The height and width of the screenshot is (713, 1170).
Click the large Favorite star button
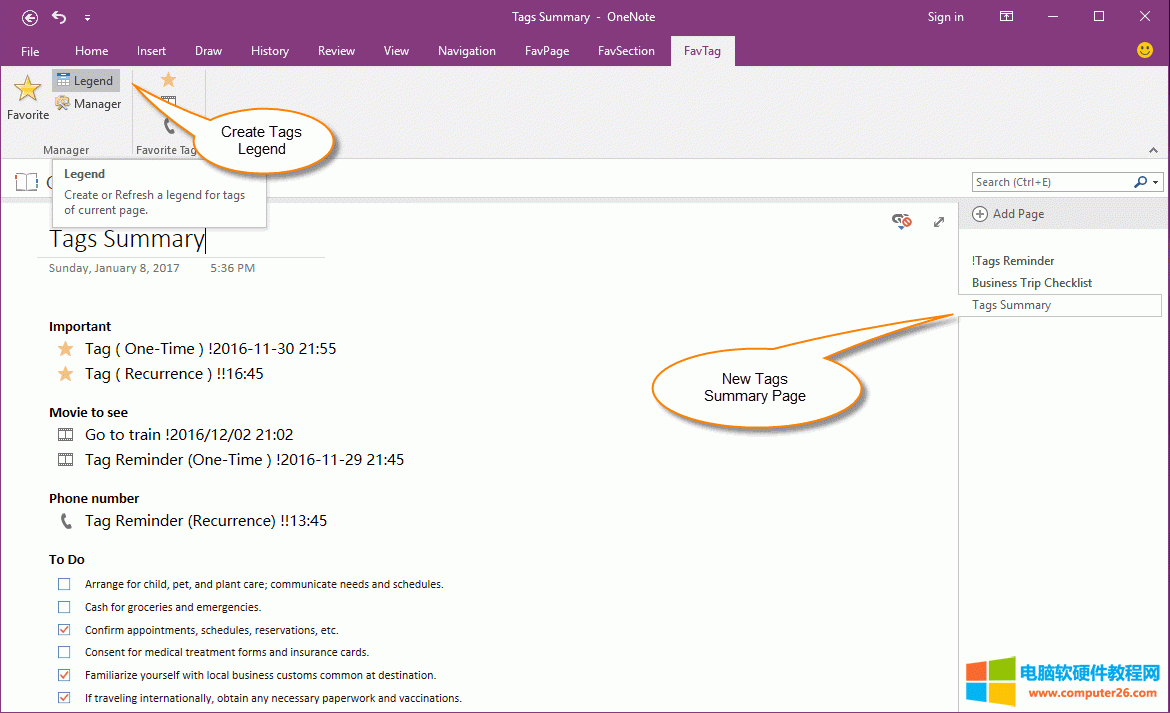pos(27,96)
